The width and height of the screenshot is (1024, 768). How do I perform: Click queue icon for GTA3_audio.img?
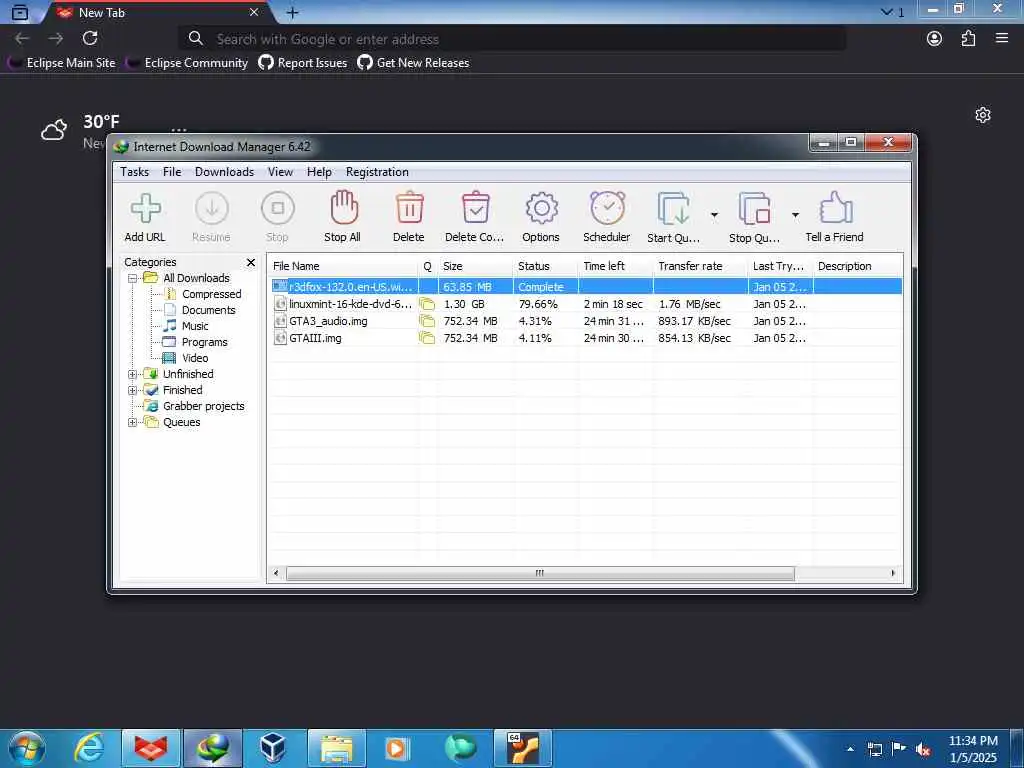(427, 321)
